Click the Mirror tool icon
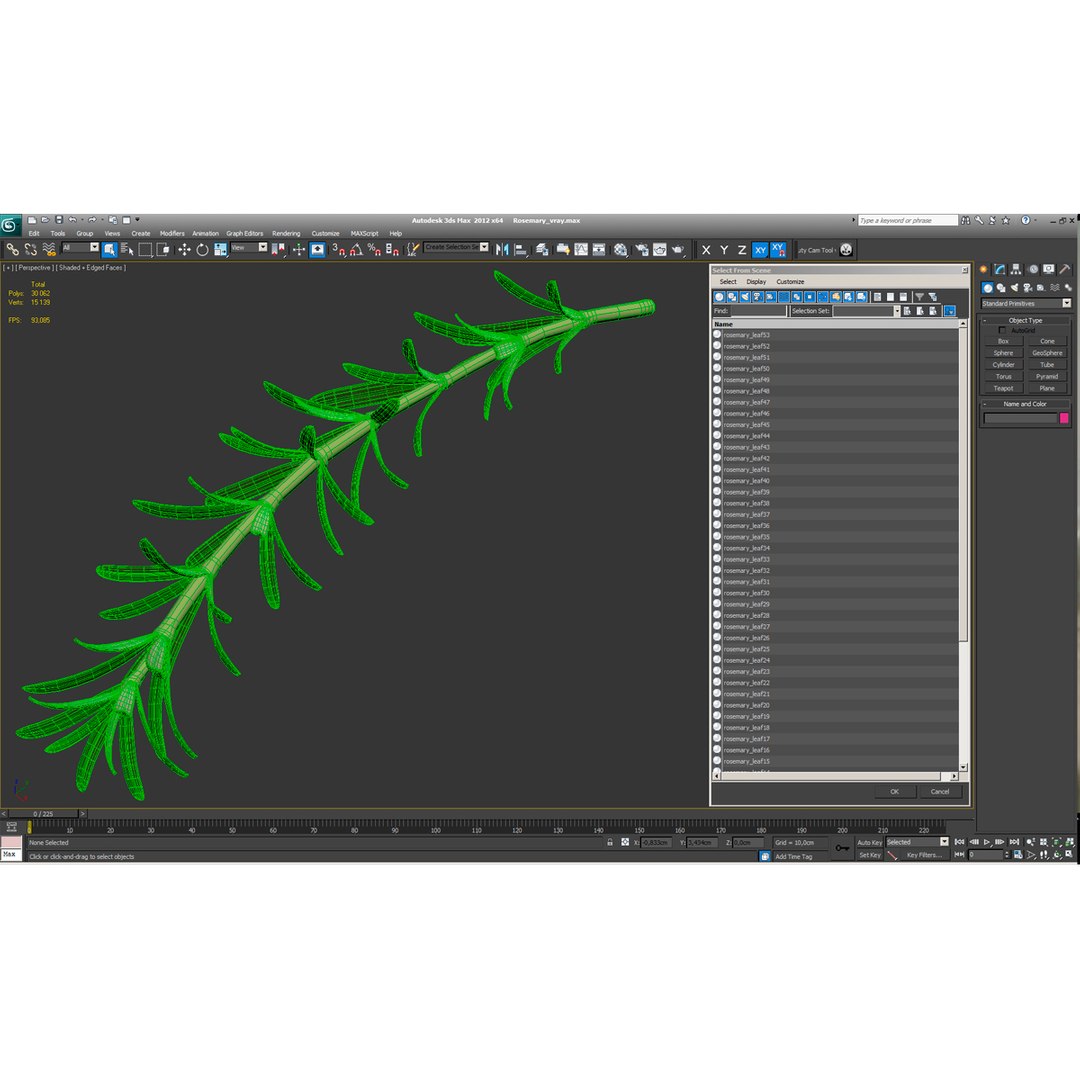 pos(502,249)
